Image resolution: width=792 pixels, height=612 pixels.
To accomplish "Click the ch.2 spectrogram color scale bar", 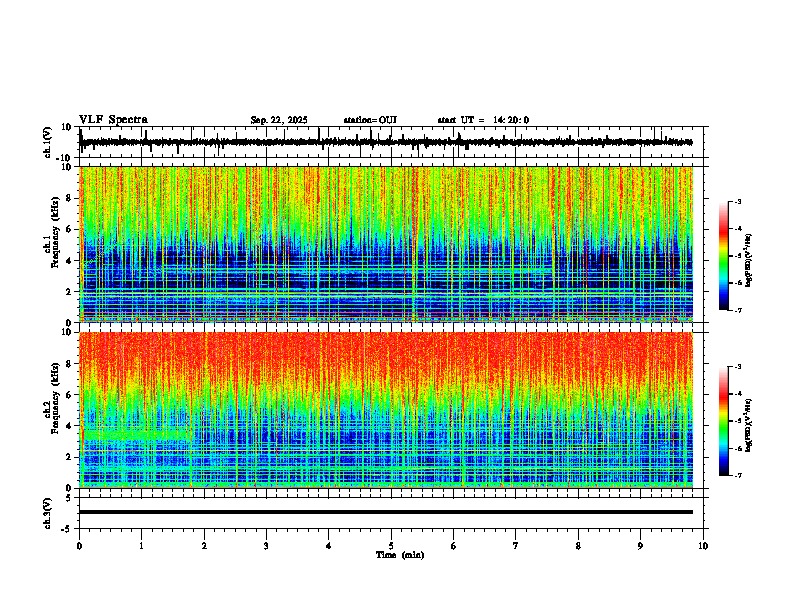I will [724, 421].
